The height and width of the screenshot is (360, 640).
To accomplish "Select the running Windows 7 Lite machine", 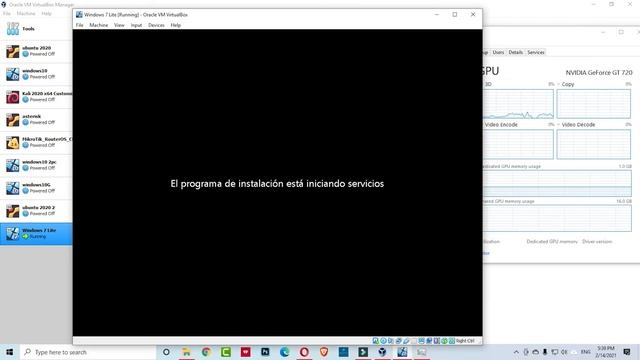I will [x=36, y=234].
